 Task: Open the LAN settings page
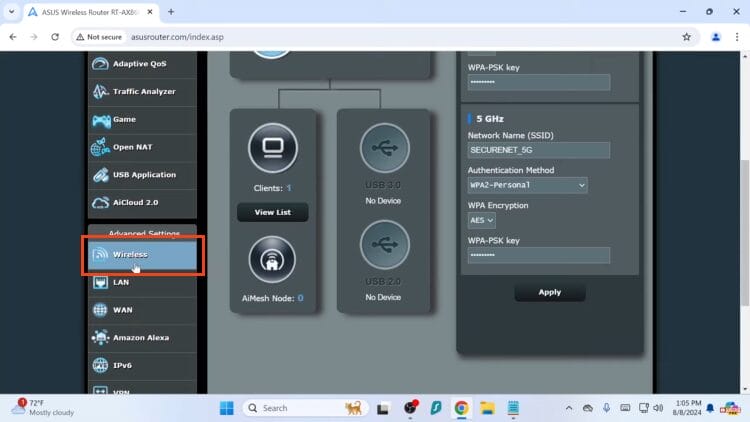[x=142, y=283]
